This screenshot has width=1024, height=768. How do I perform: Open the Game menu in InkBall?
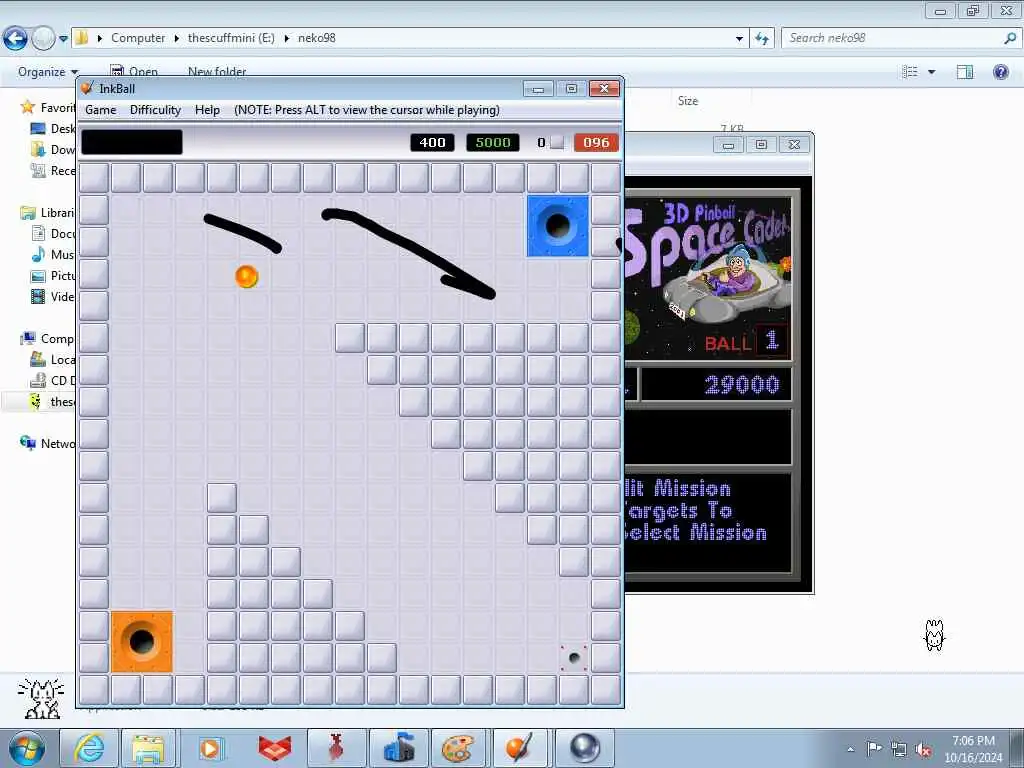point(101,110)
